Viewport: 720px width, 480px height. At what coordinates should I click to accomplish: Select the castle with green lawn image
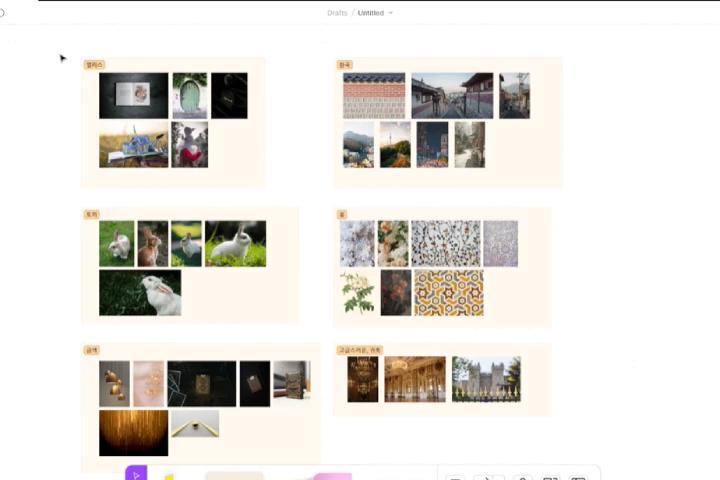(x=486, y=379)
